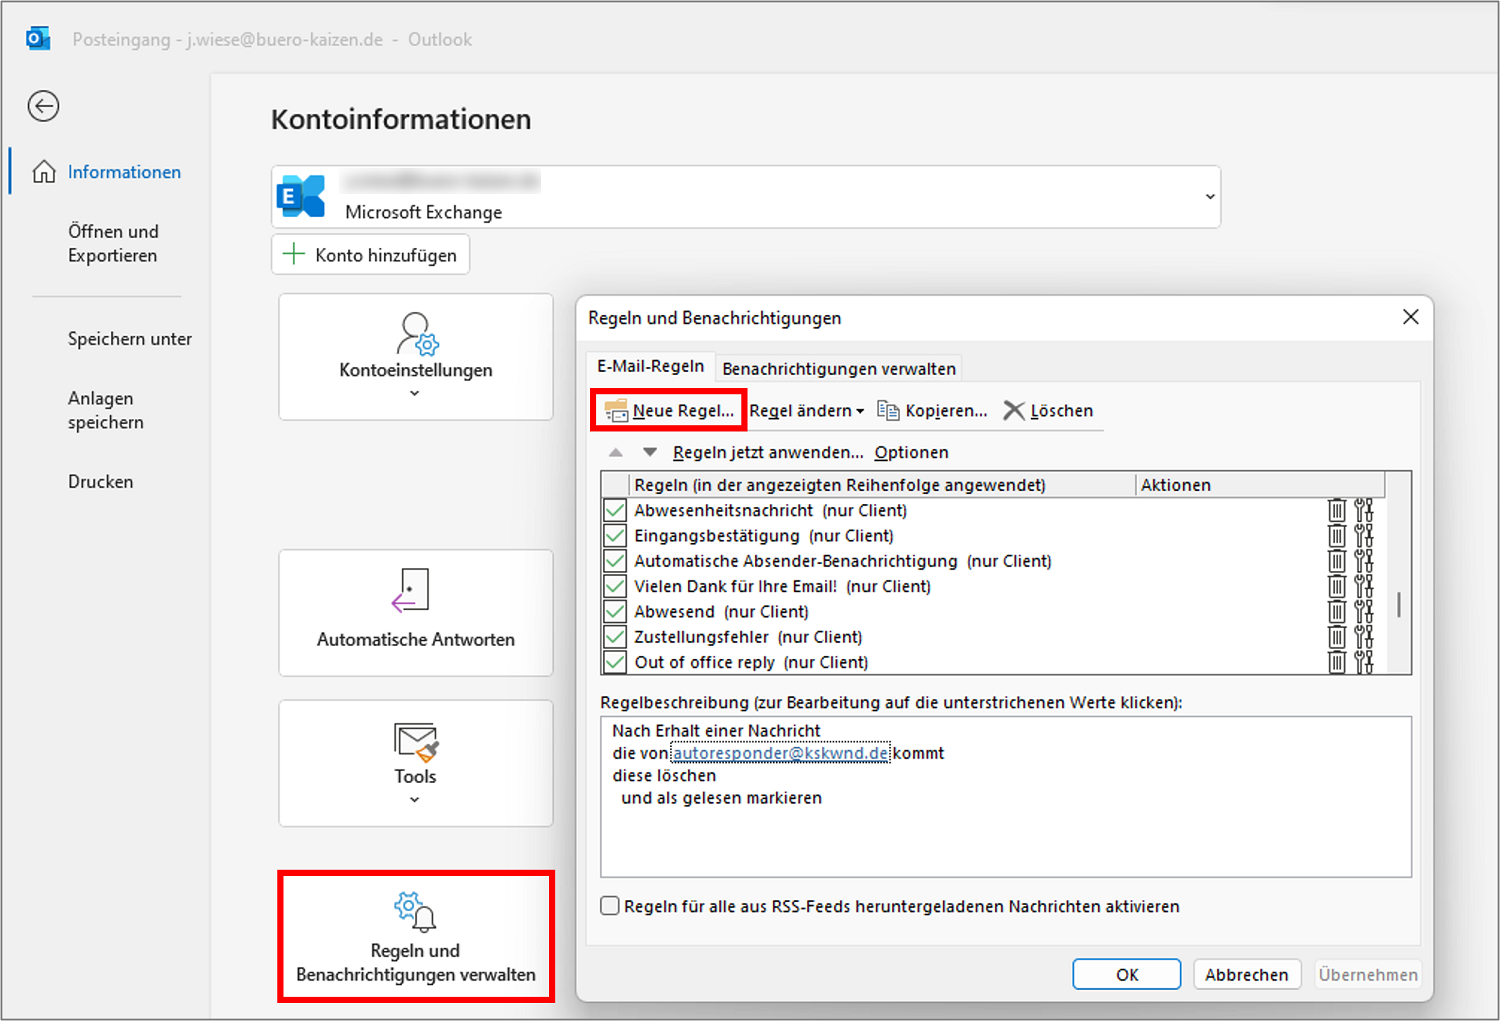Expand the Regel ändern dropdown
1500x1021 pixels.
[x=860, y=410]
